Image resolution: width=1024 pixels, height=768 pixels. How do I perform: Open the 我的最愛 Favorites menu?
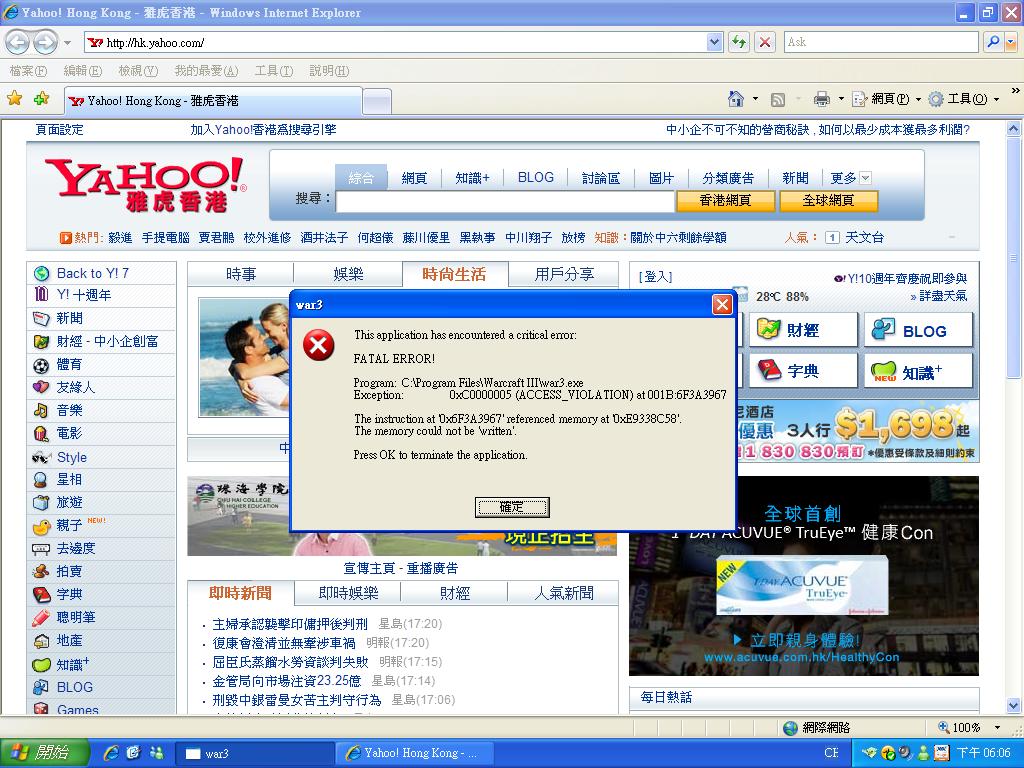coord(206,71)
